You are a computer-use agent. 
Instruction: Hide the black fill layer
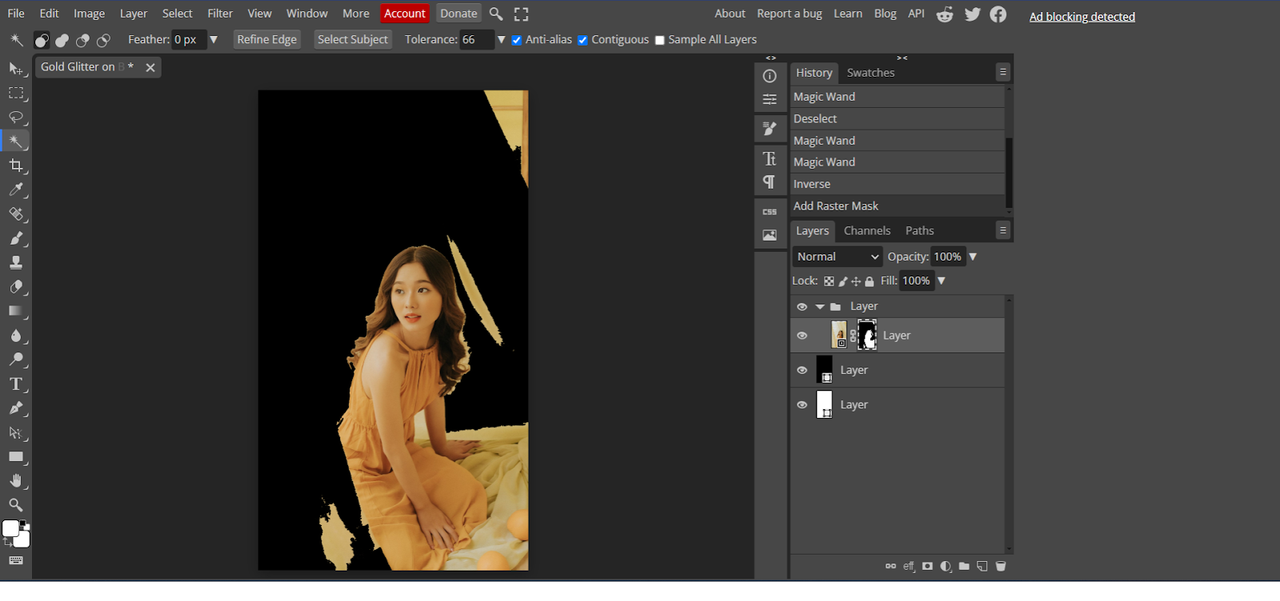[x=801, y=370]
